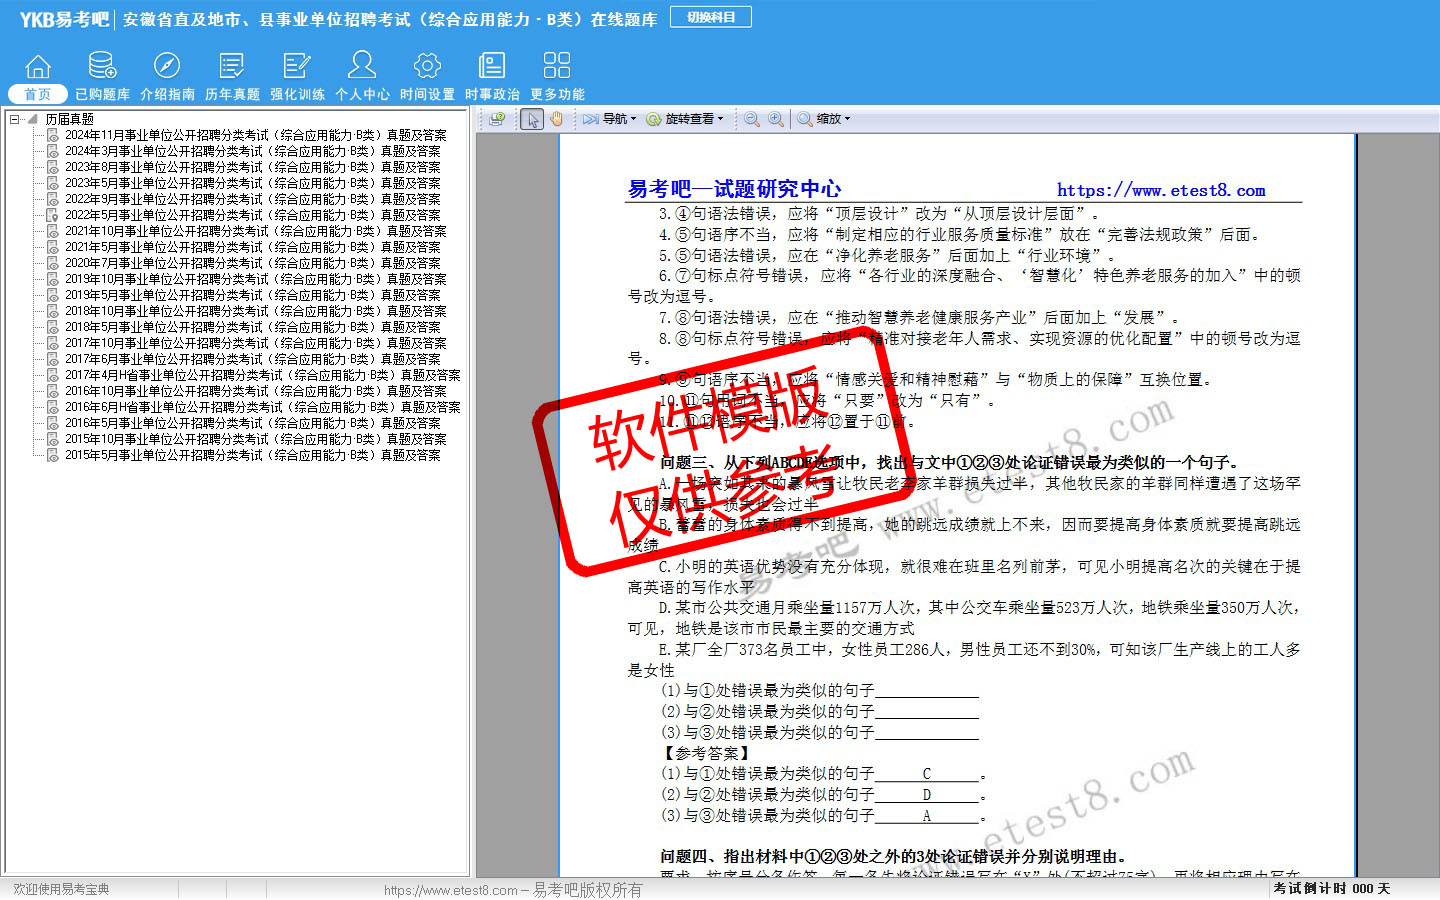Open the 旋转查看 dropdown

click(x=685, y=119)
